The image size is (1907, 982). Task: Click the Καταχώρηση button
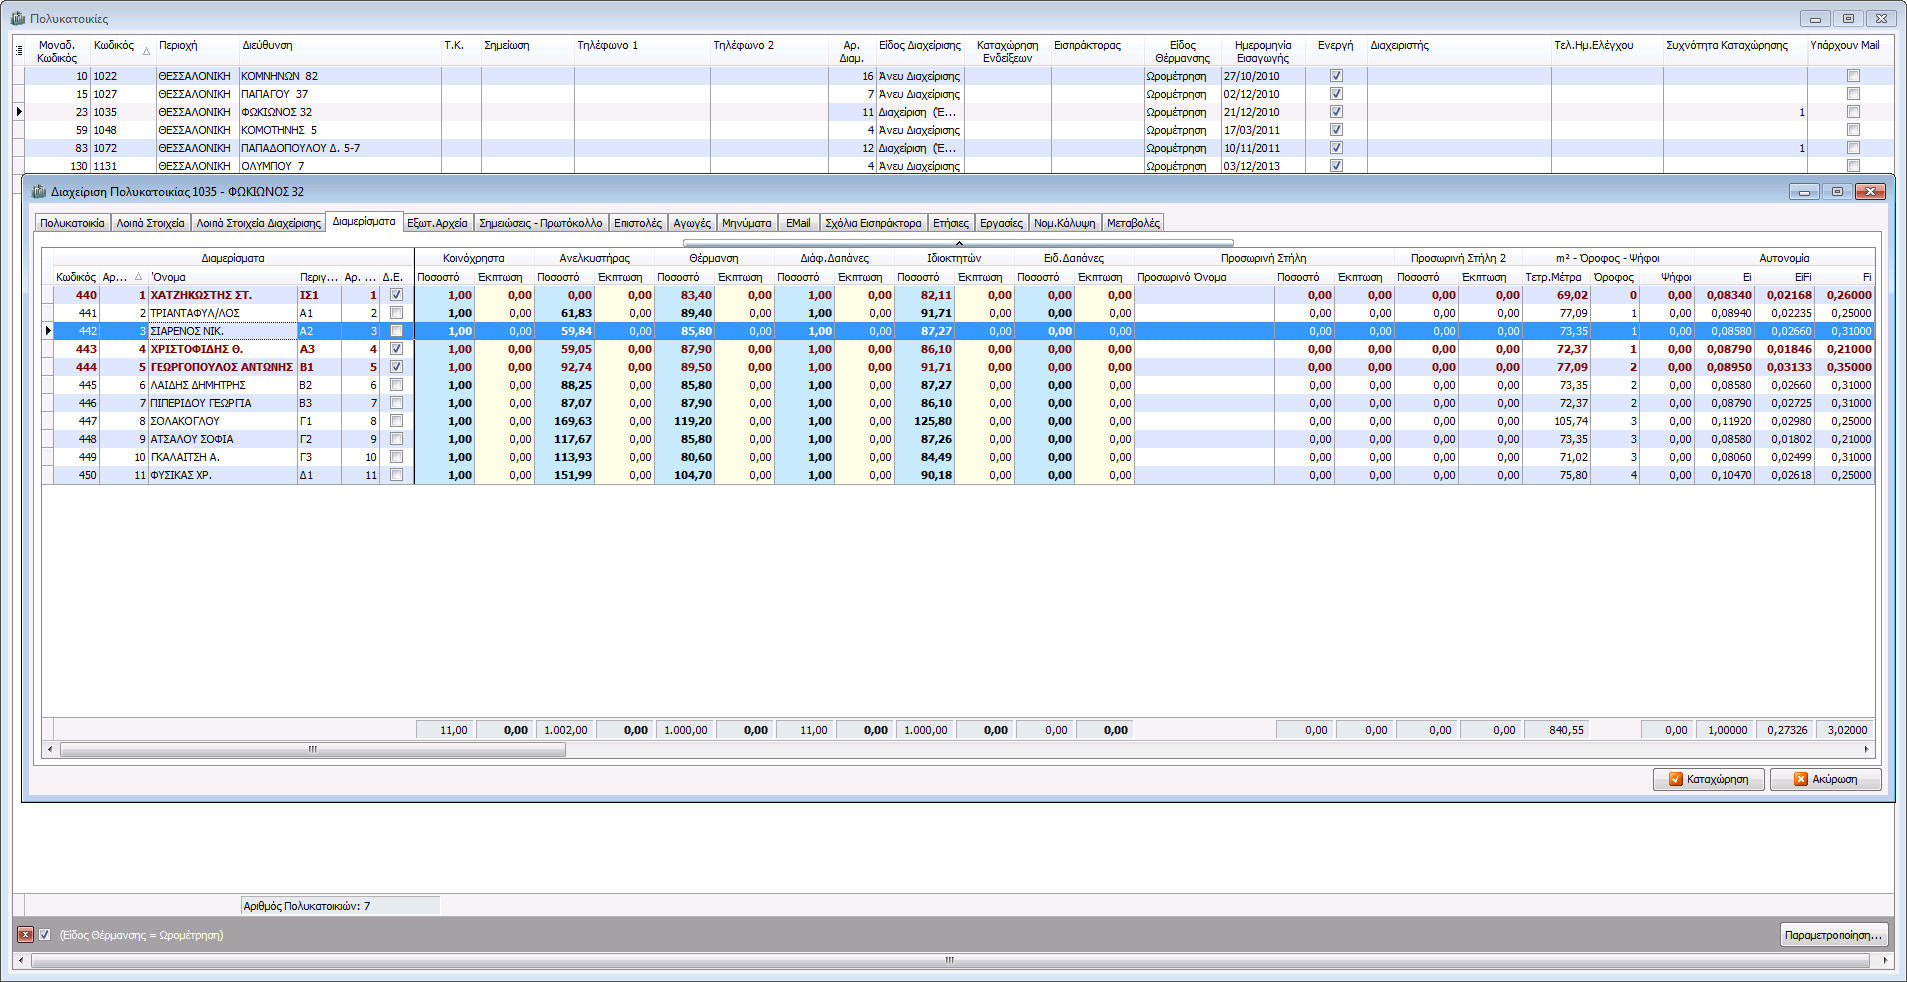[1709, 779]
